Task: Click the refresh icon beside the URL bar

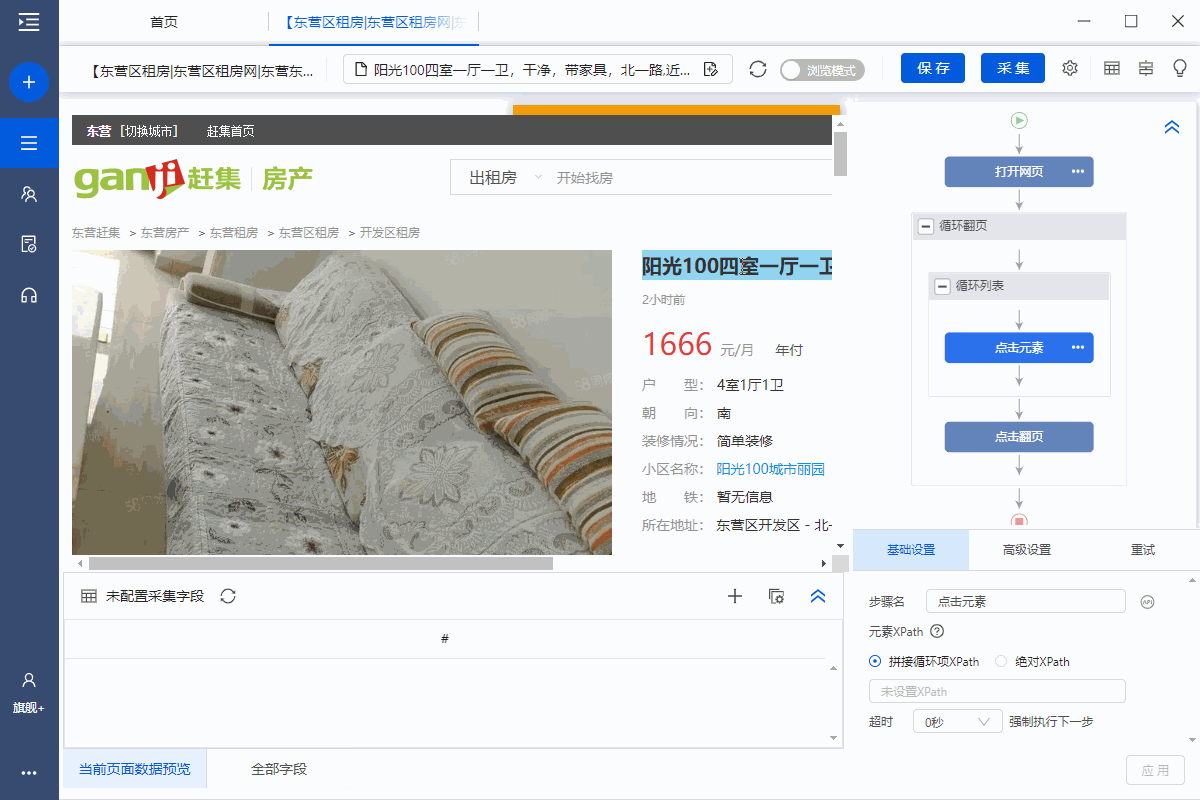Action: tap(758, 69)
